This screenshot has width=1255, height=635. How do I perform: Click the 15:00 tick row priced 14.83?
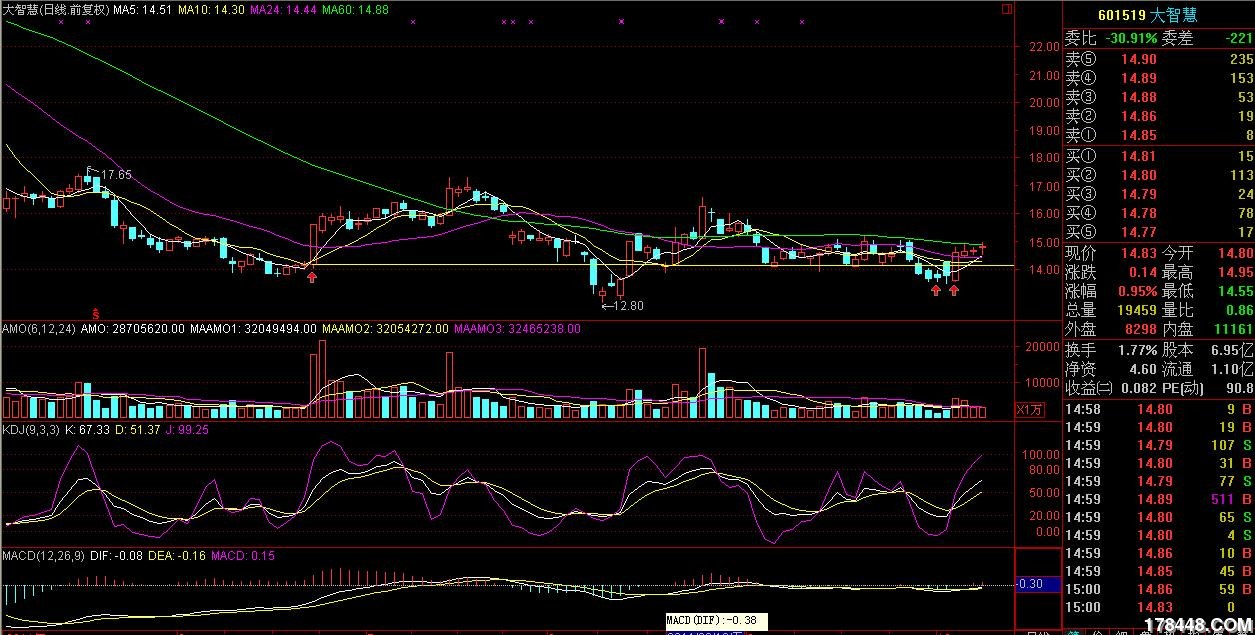point(1159,607)
